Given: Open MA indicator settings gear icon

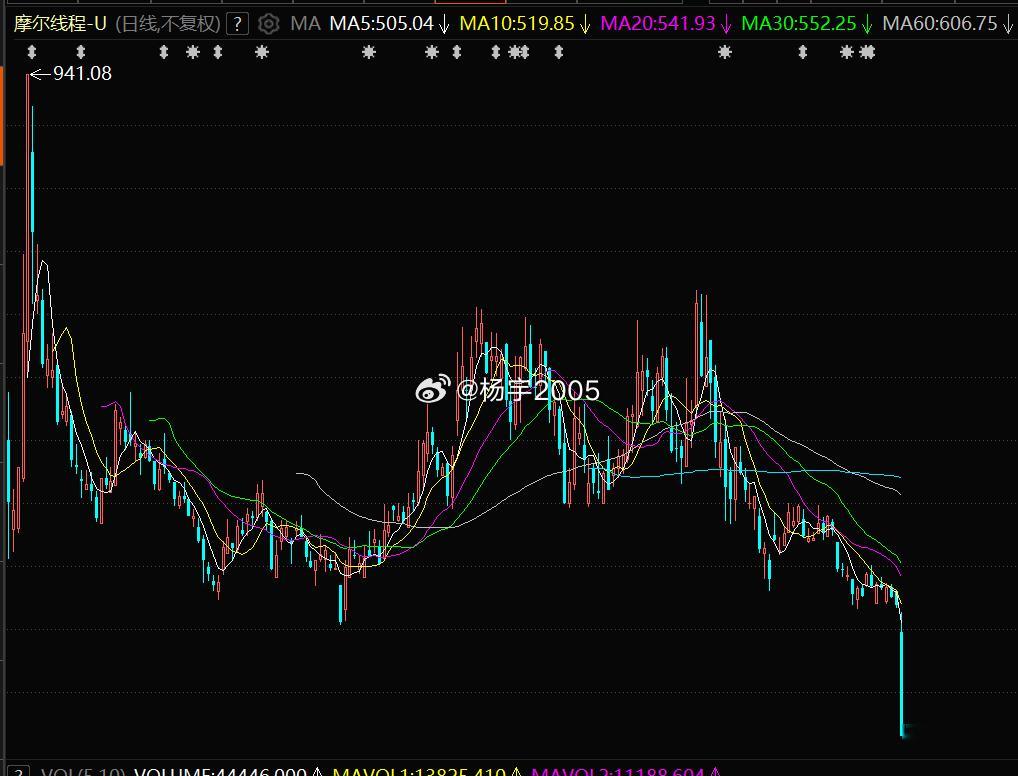Looking at the screenshot, I should pyautogui.click(x=268, y=25).
